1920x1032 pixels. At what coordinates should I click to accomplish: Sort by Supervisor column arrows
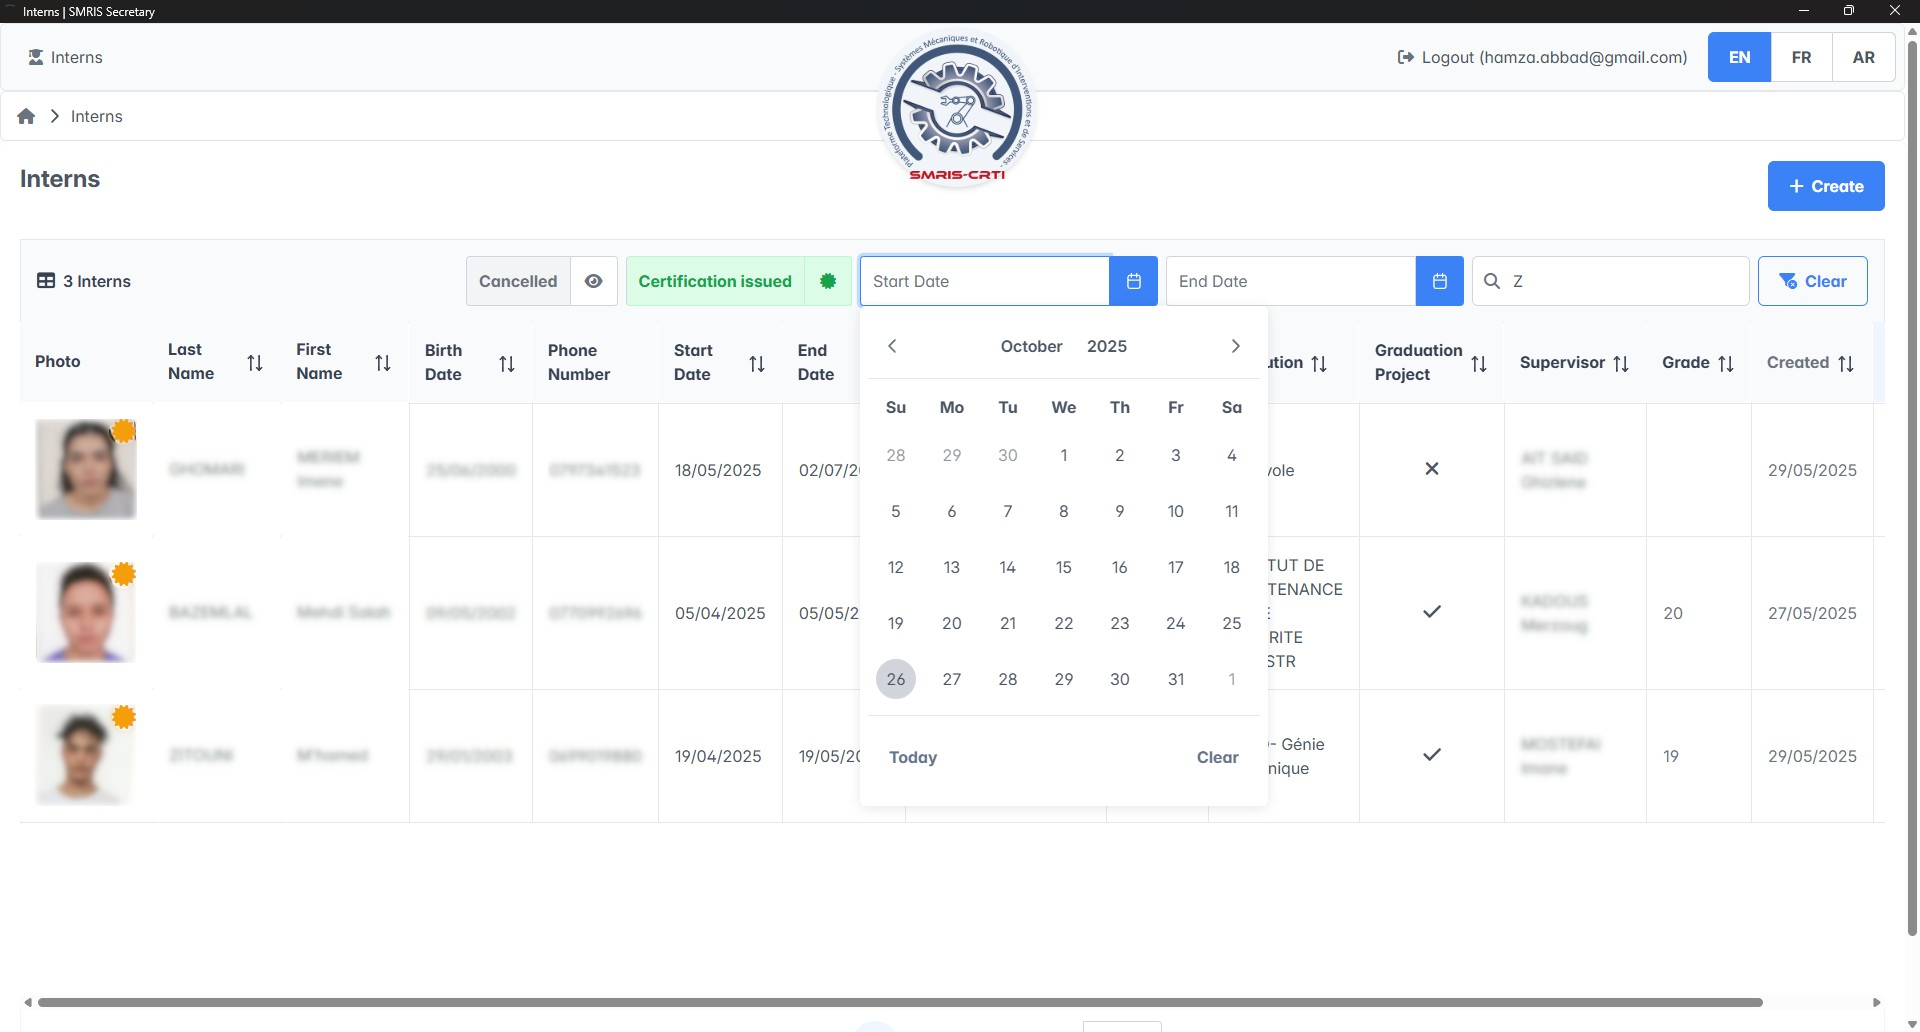click(x=1621, y=364)
